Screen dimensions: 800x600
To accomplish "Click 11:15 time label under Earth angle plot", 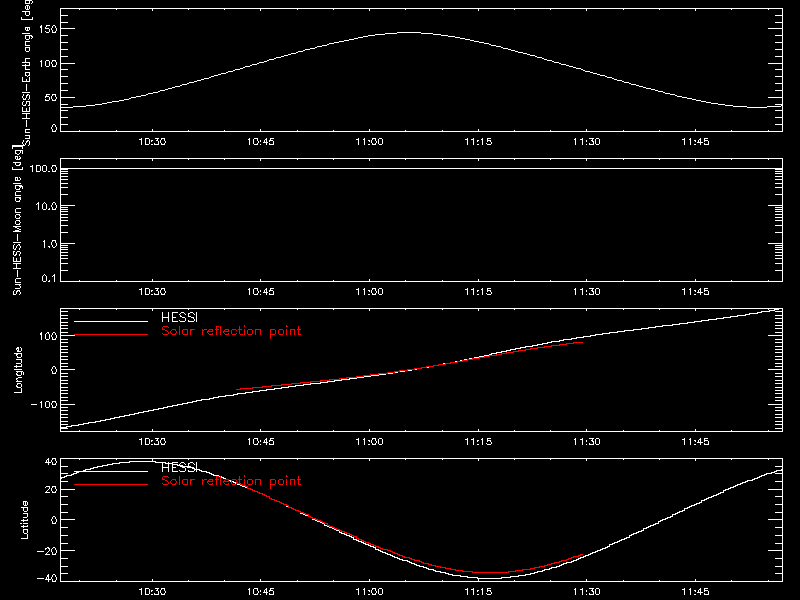I will click(x=478, y=141).
